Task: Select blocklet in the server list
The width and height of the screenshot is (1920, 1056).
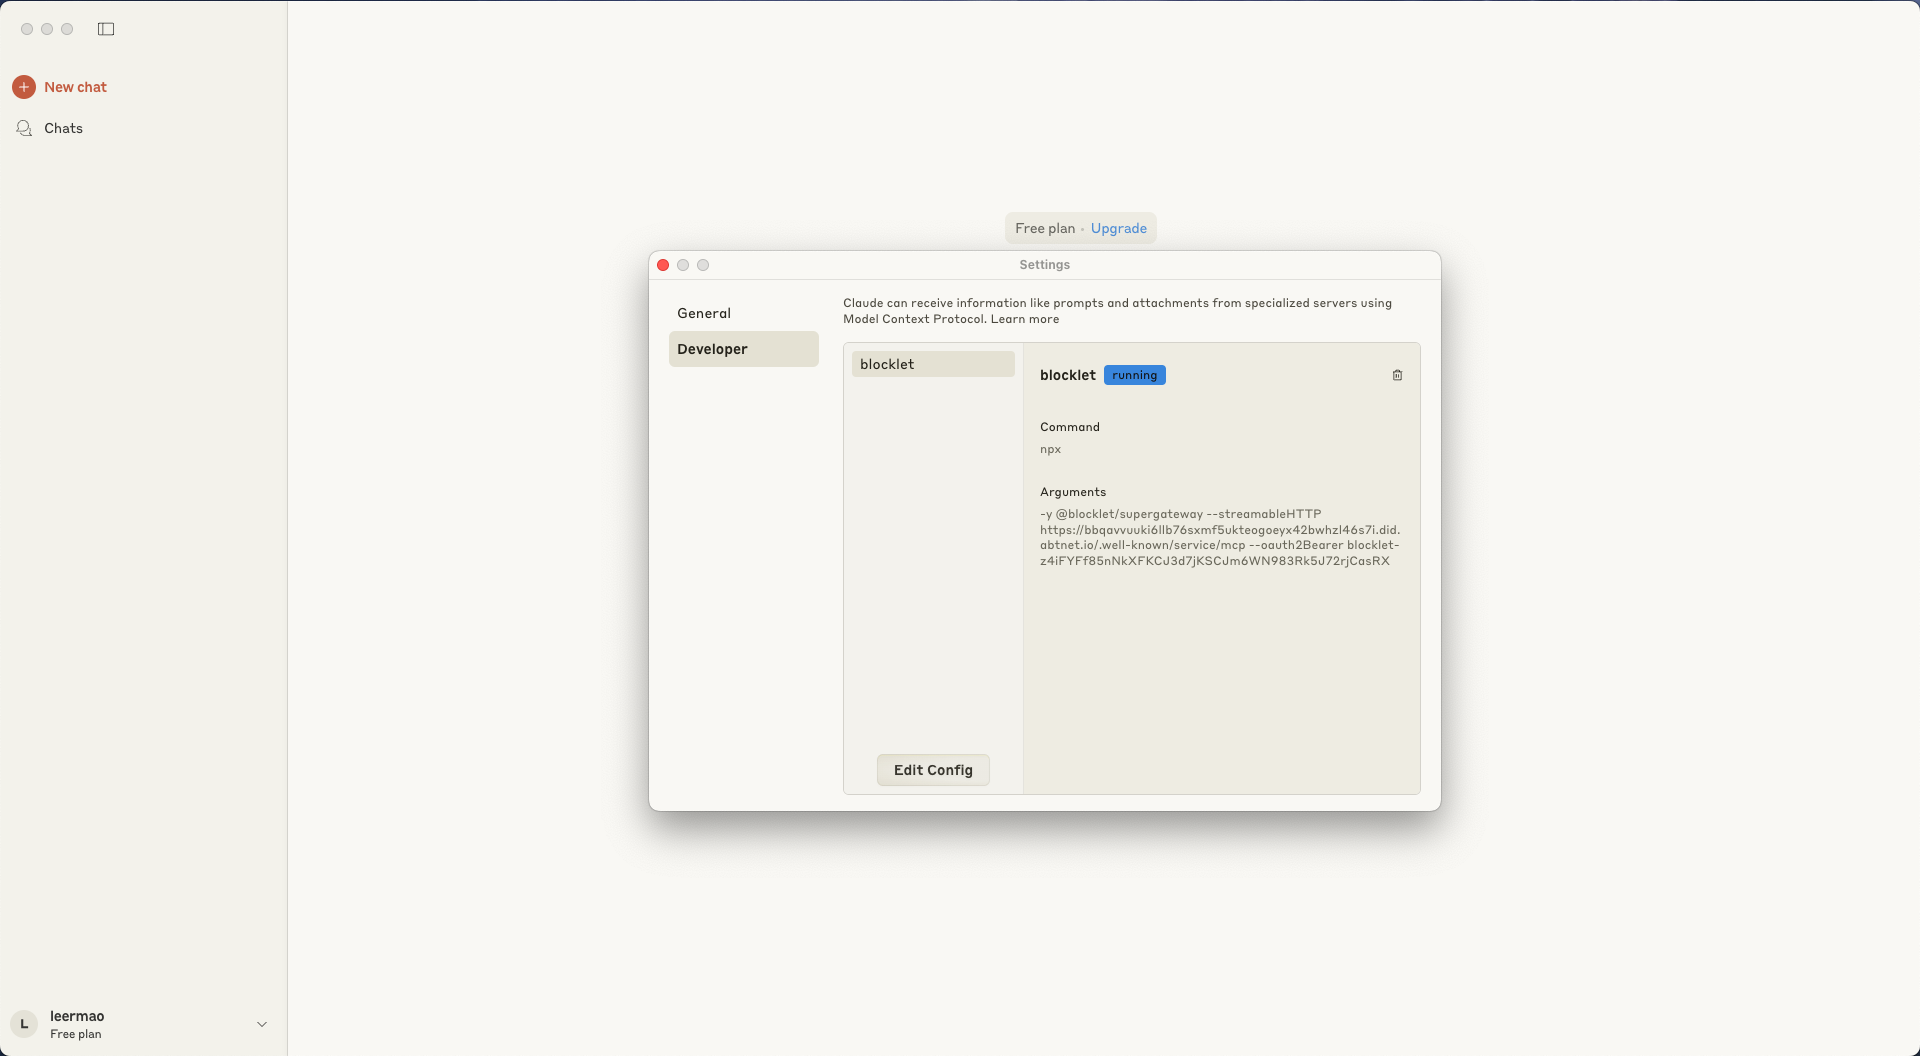Action: [x=932, y=364]
